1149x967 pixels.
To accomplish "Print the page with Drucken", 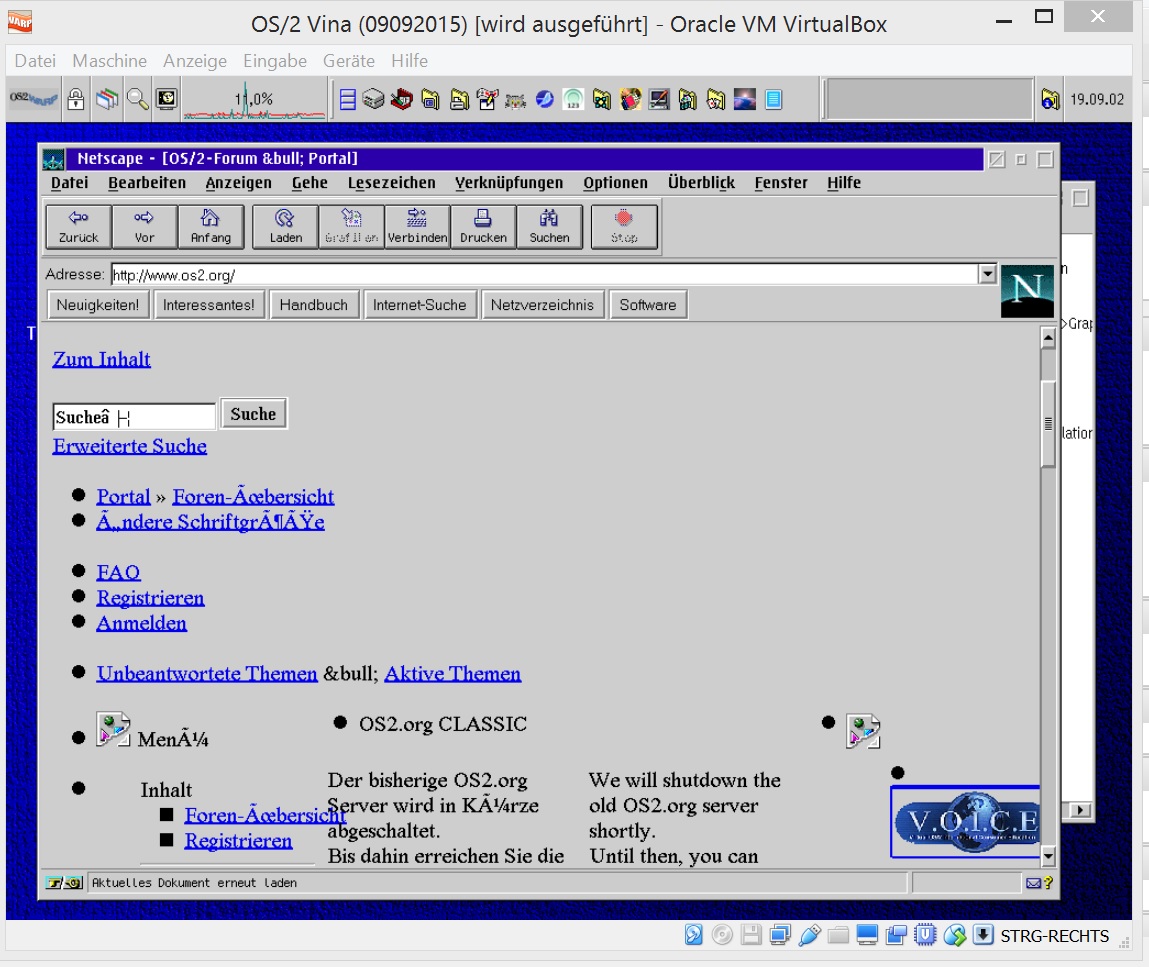I will [484, 227].
